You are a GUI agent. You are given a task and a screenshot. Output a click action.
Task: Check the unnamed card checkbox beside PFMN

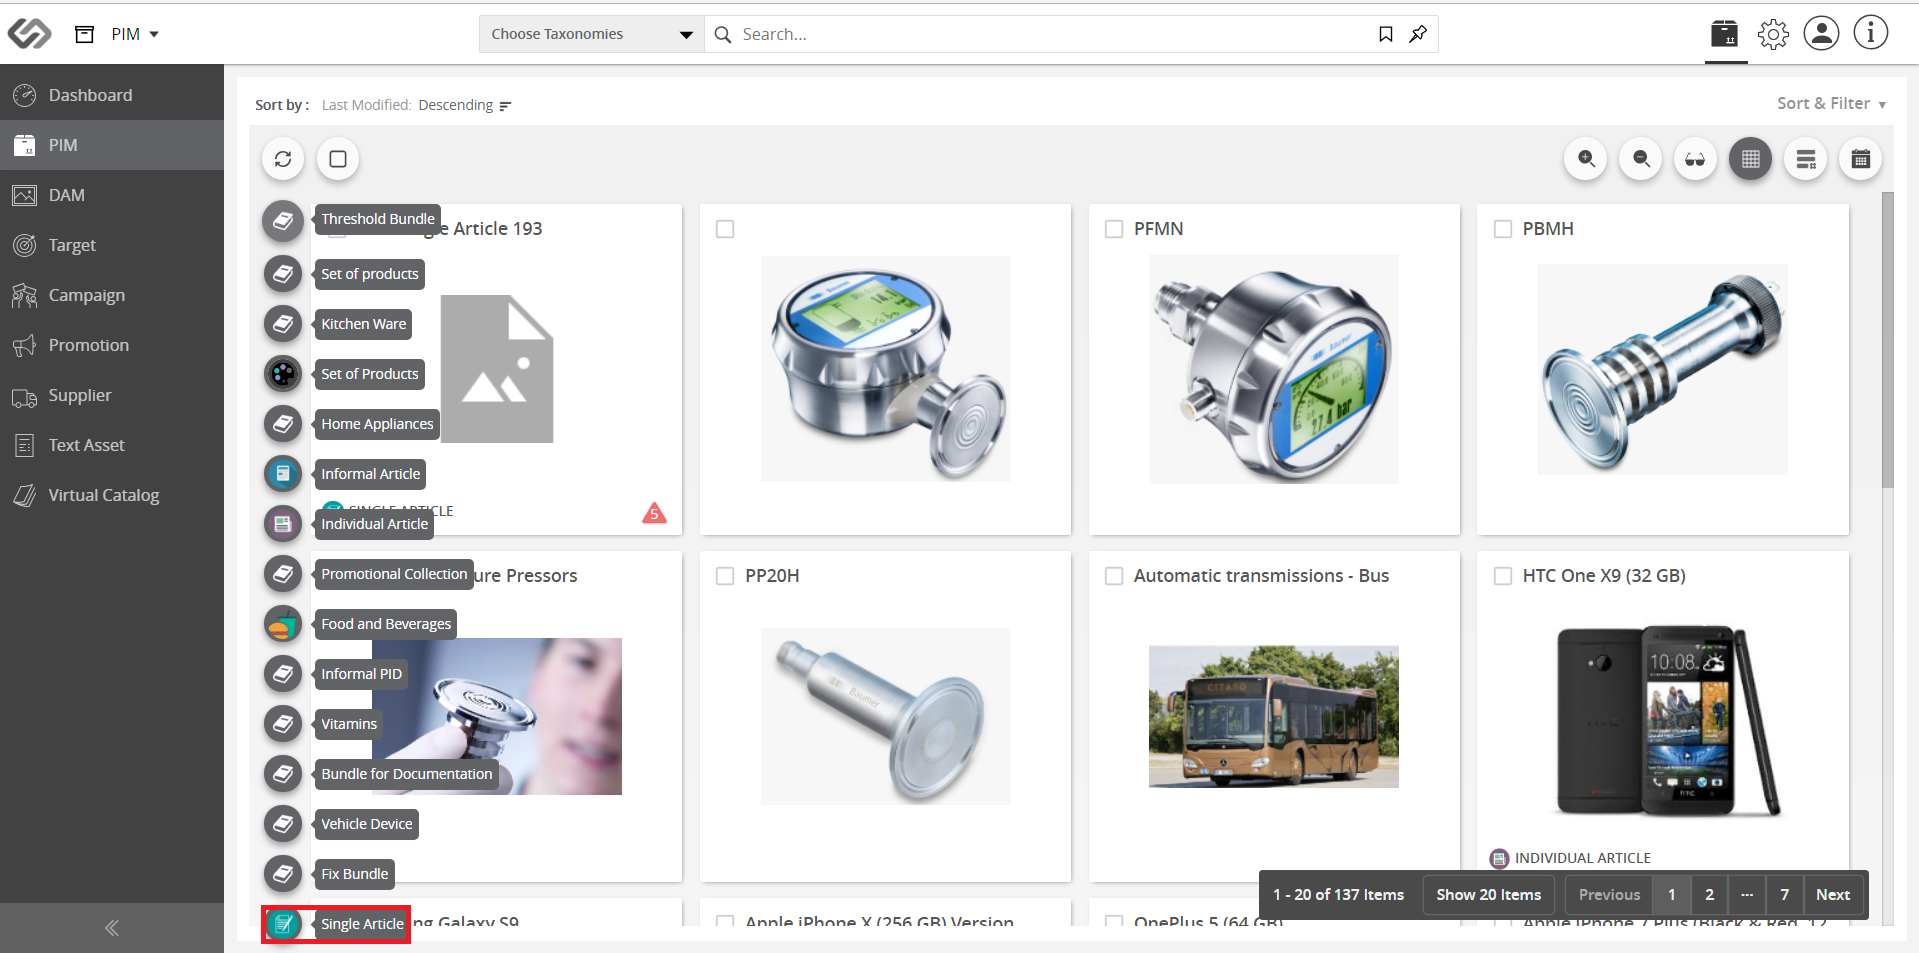(725, 229)
